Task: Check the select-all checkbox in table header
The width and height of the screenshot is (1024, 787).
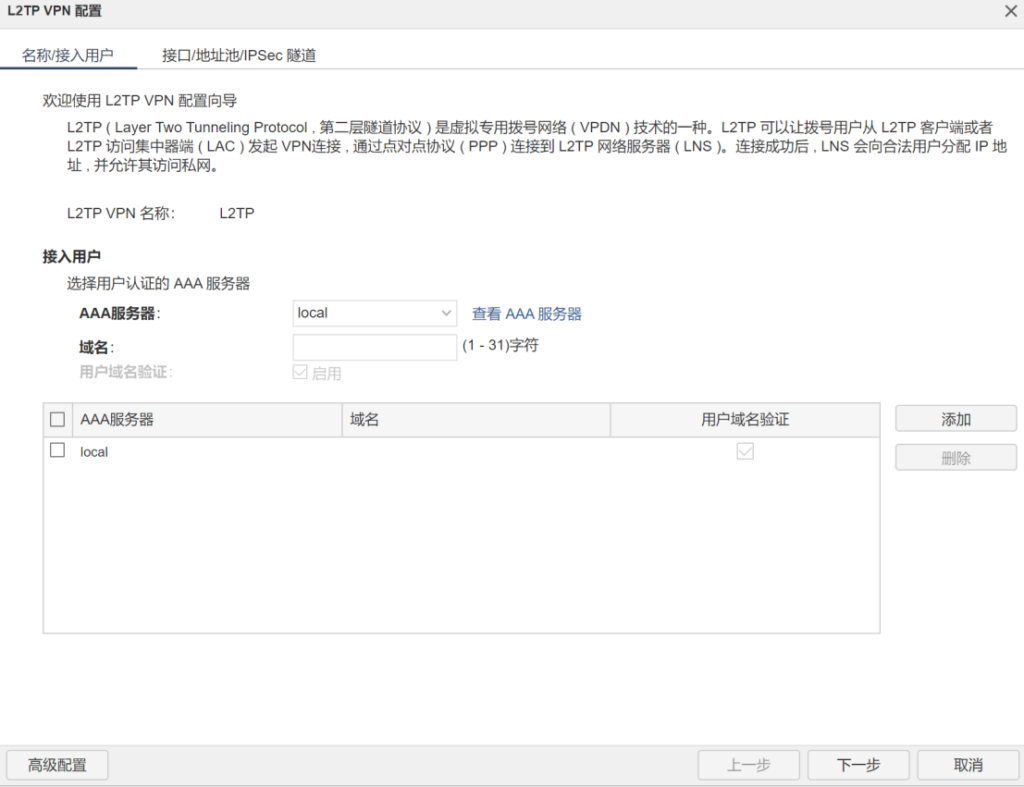Action: tap(57, 419)
